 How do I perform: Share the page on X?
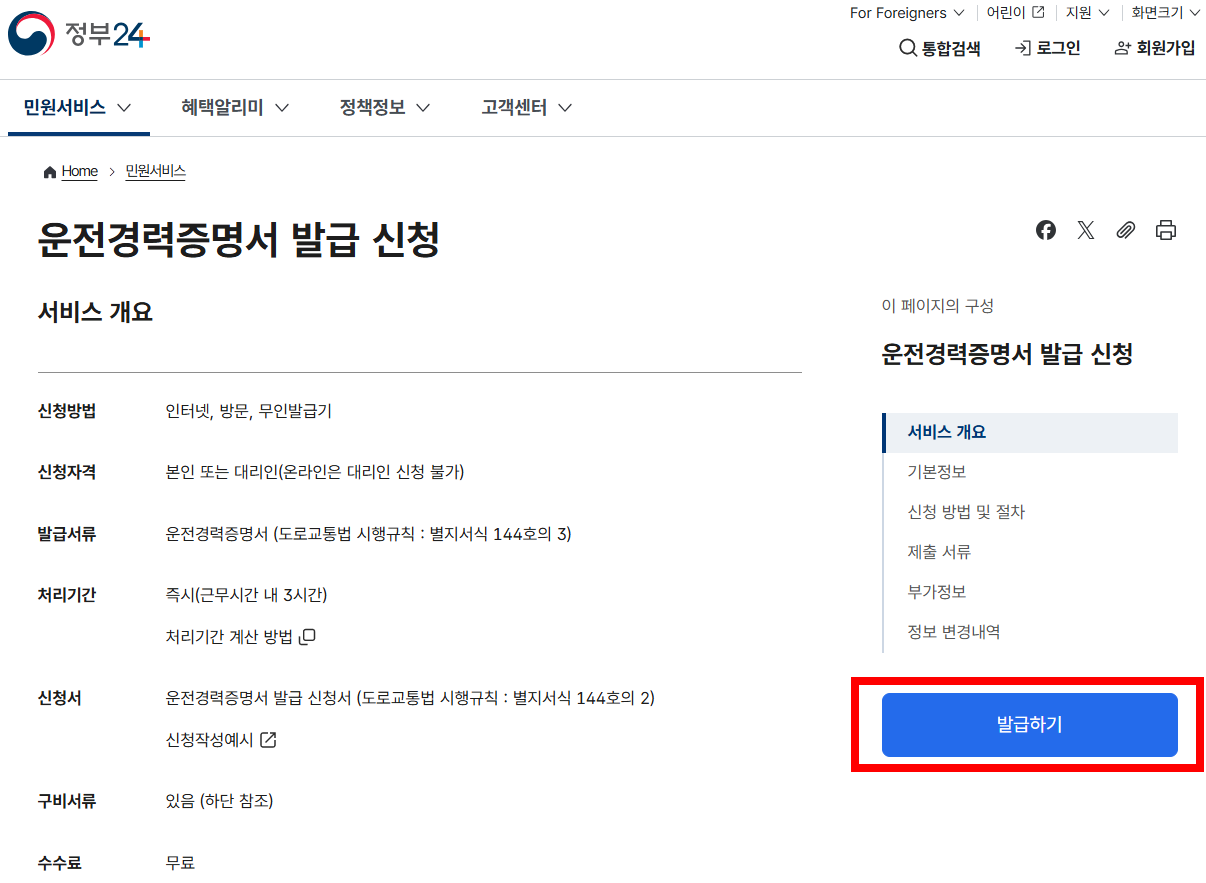pos(1086,230)
